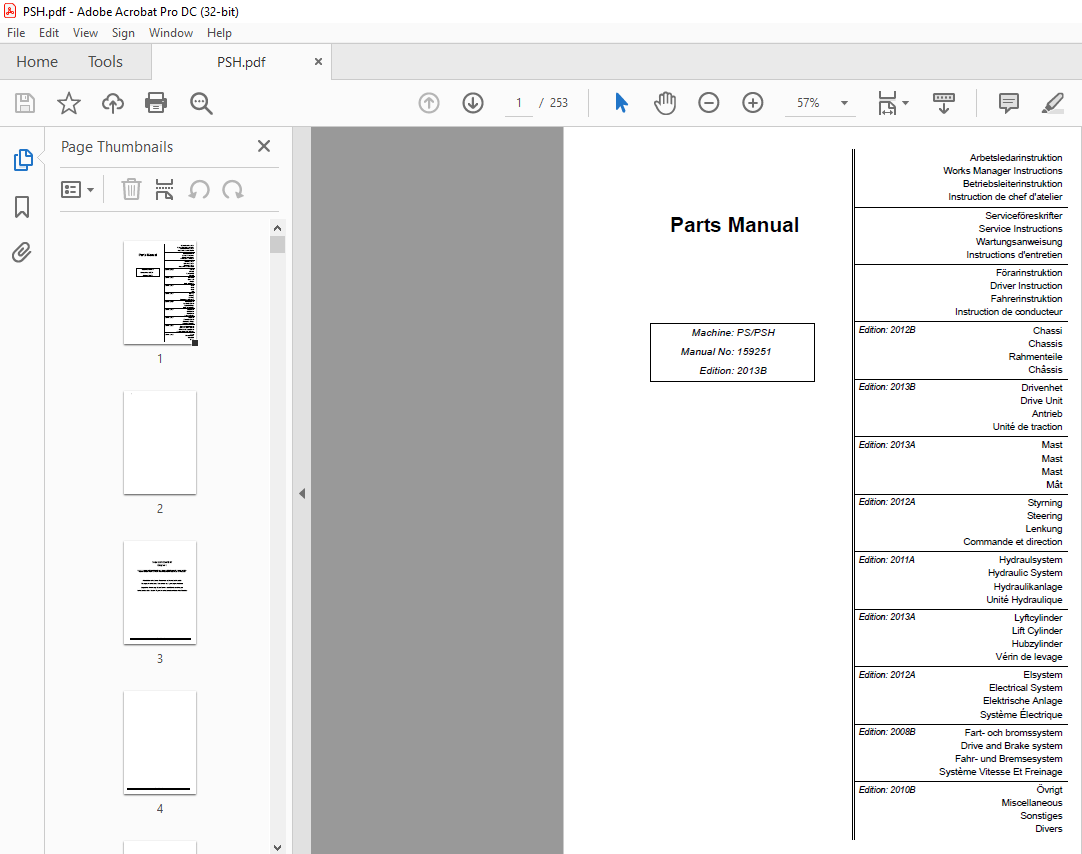Zoom out with the minus icon
1082x854 pixels.
click(709, 103)
